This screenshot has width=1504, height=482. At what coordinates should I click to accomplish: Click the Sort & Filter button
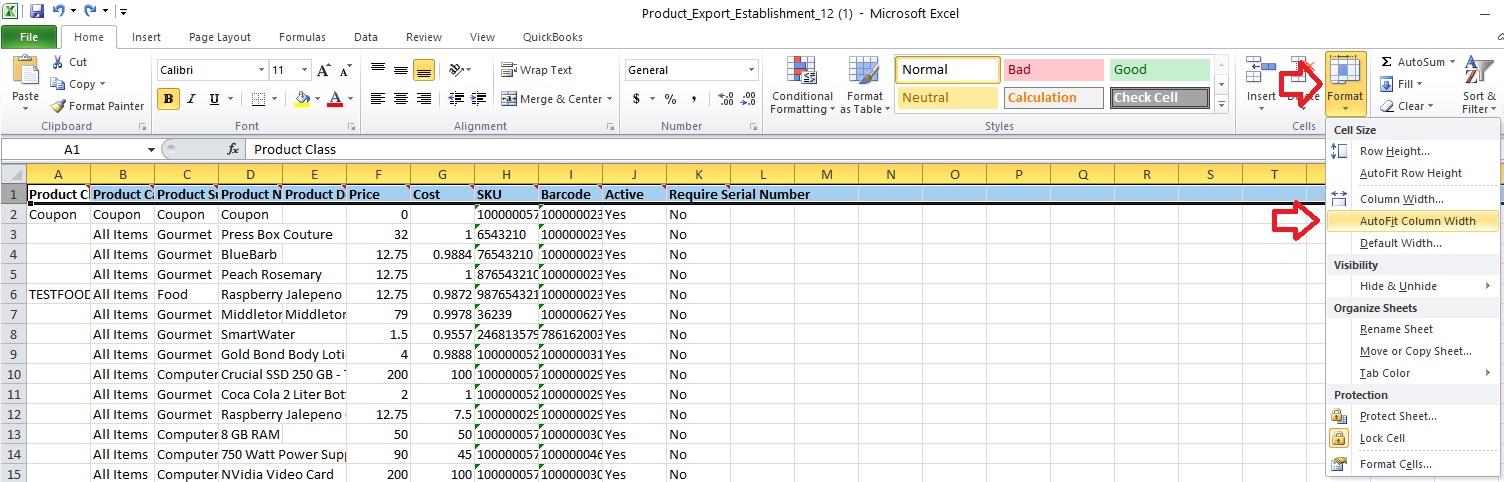click(1478, 84)
